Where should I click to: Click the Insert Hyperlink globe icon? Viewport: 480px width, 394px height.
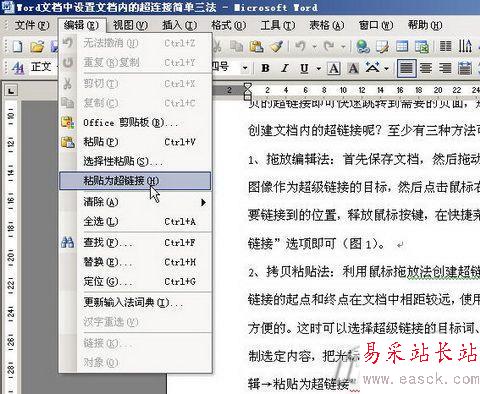coord(362,47)
